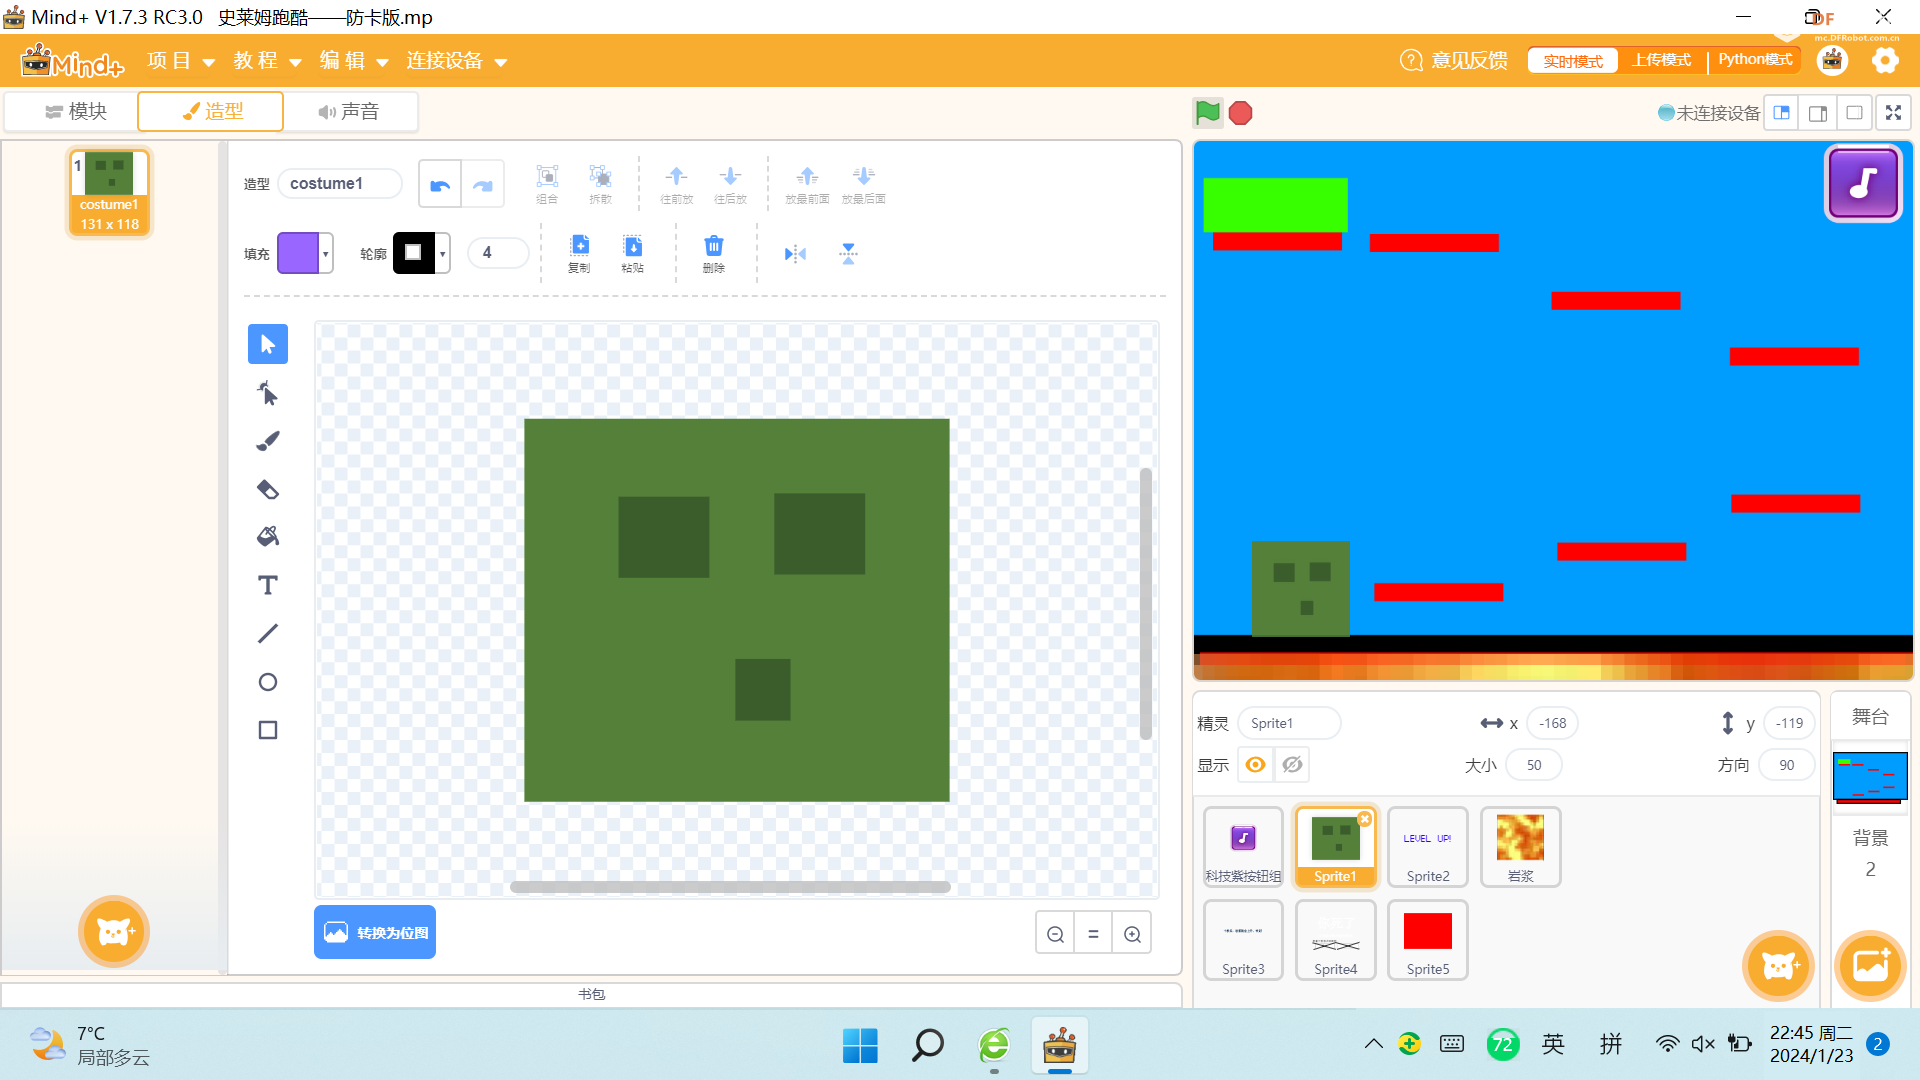Open the 教程 menu
This screenshot has width=1920, height=1080.
pos(267,61)
